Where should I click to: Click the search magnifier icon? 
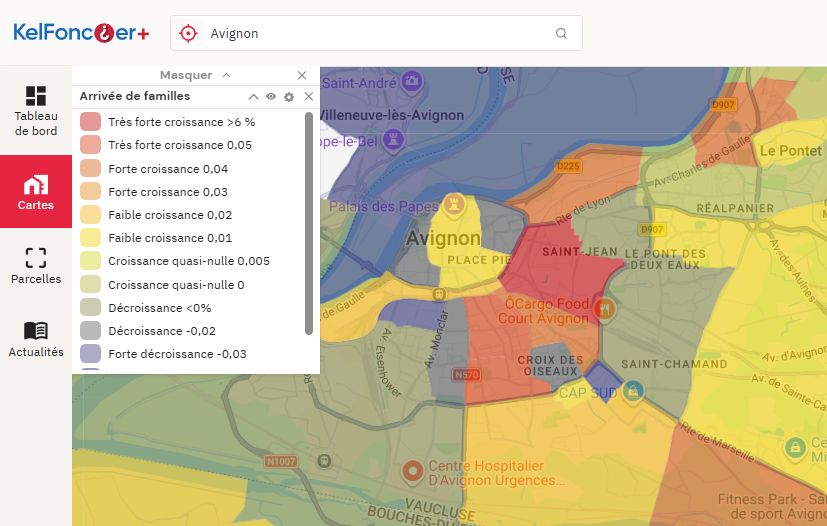coord(561,33)
